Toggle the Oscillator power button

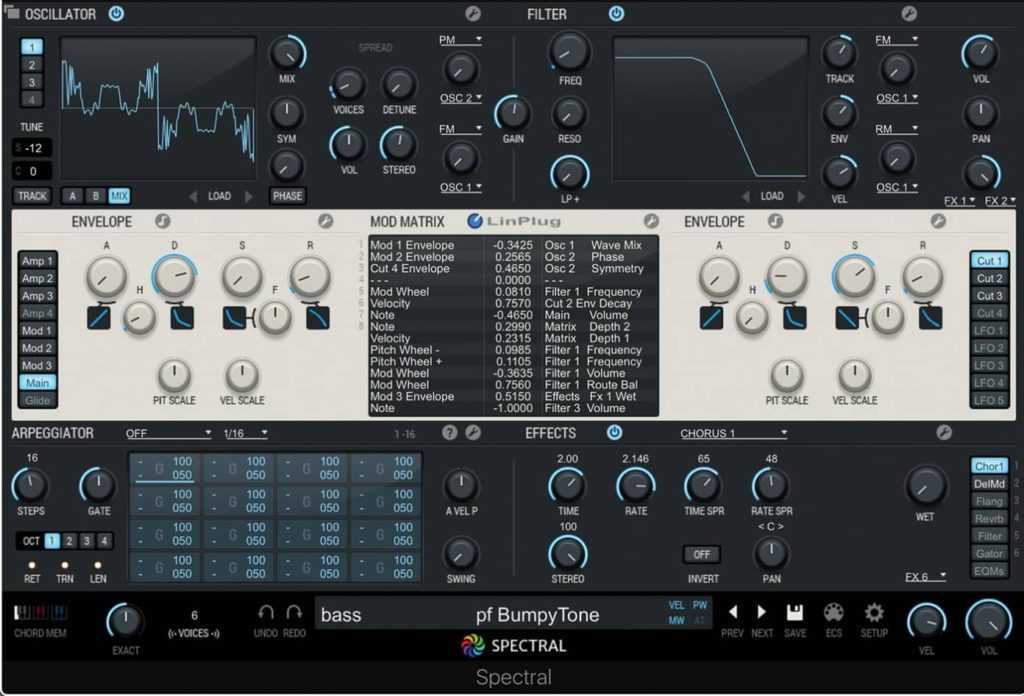tap(116, 14)
